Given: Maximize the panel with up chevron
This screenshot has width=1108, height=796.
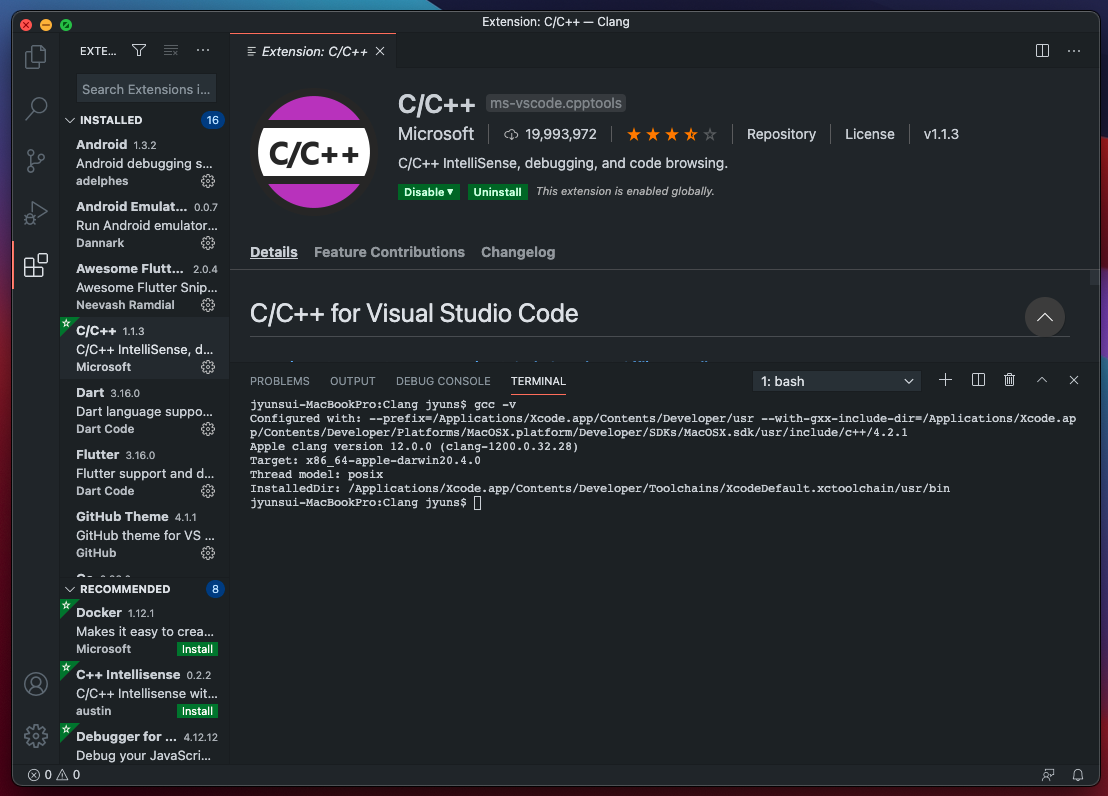Looking at the screenshot, I should pos(1042,380).
